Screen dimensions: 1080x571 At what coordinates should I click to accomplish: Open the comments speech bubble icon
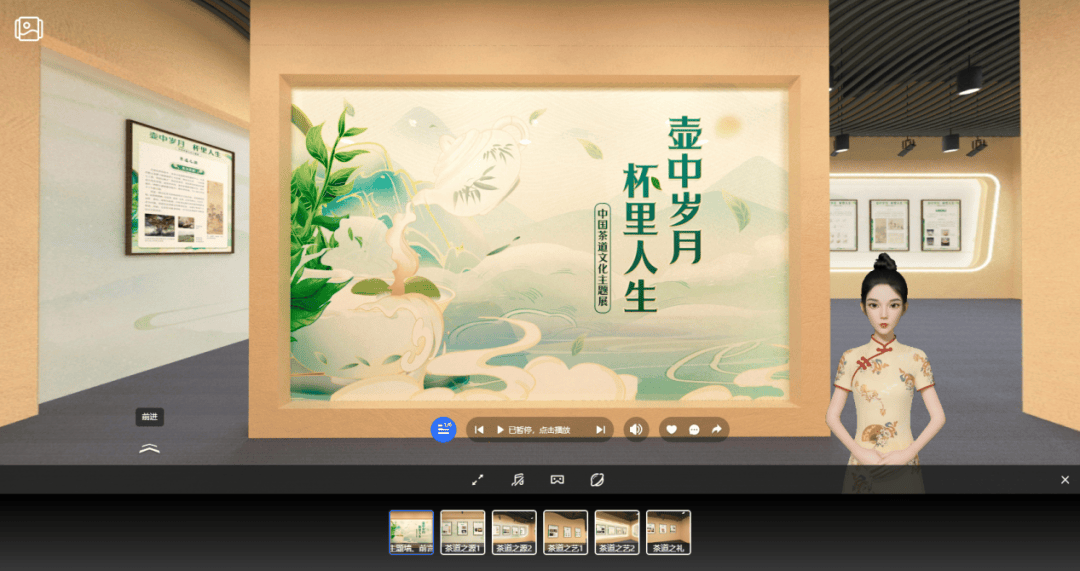click(x=694, y=429)
